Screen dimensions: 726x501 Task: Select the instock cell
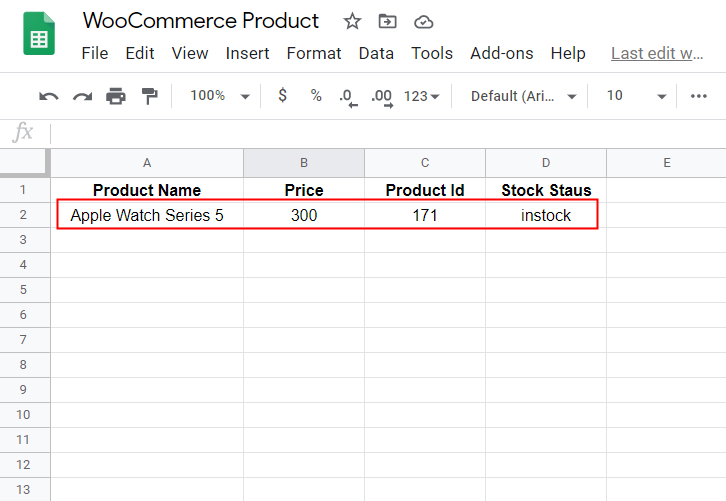tap(546, 215)
